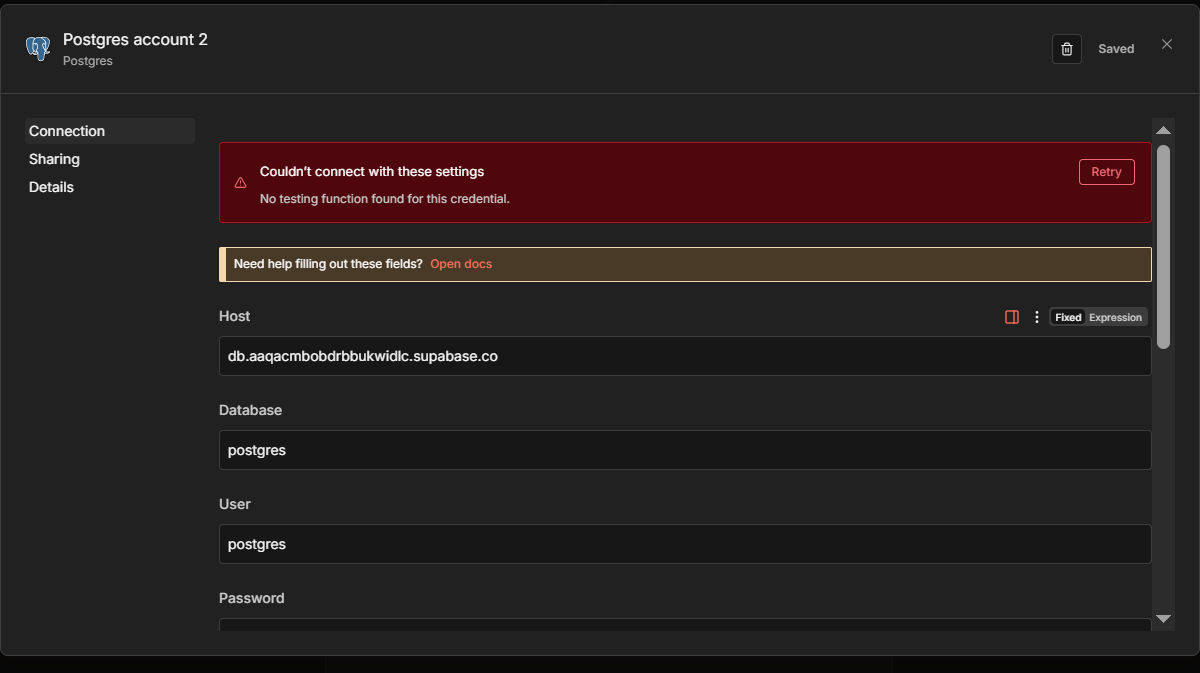This screenshot has height=673, width=1200.
Task: Open the three-dot options menu for Host
Action: (1037, 317)
